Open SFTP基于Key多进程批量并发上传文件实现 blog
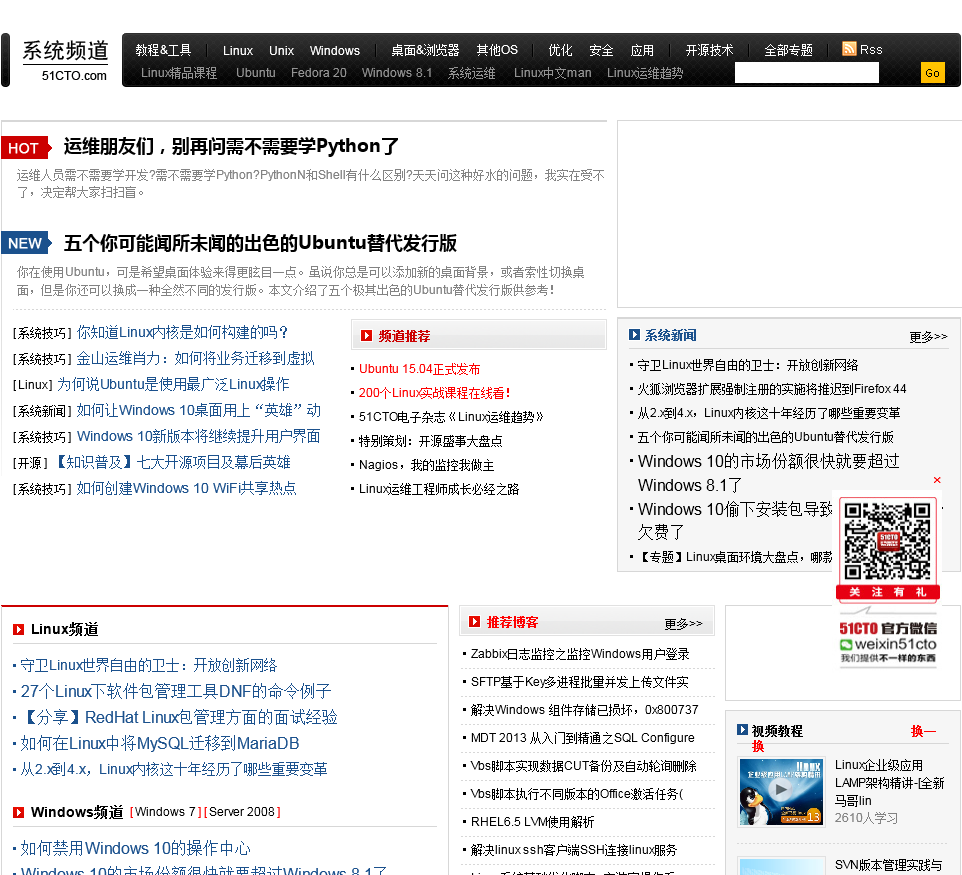Viewport: 962px width, 875px height. 580,682
